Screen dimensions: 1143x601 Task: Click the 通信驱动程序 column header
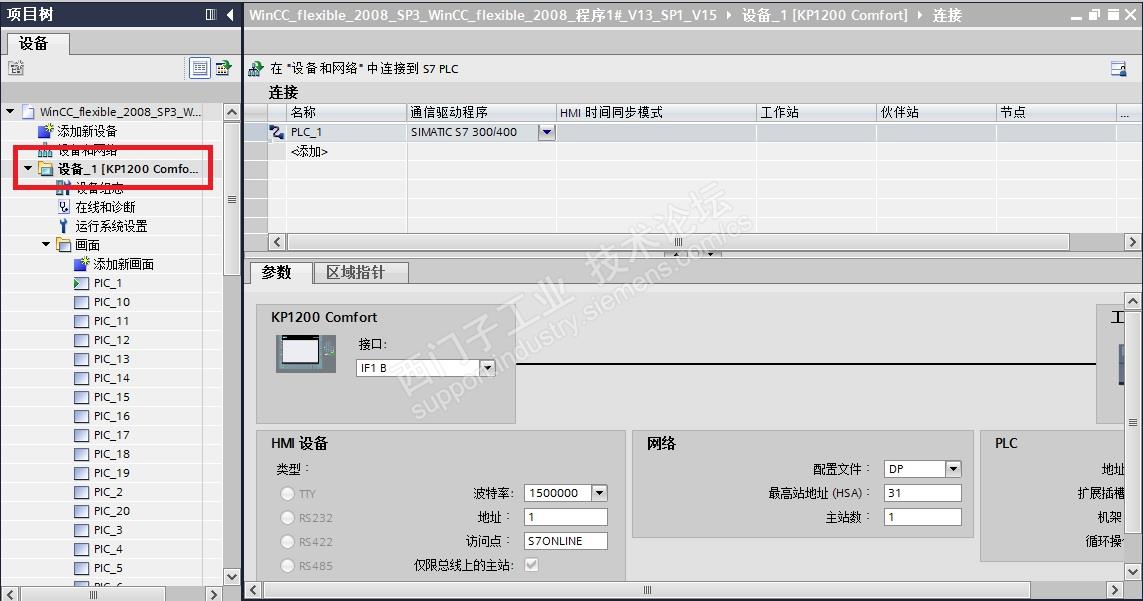[481, 112]
